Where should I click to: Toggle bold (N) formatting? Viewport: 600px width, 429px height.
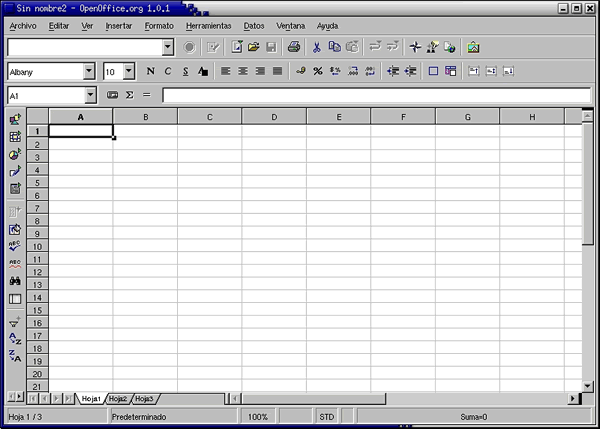[x=151, y=71]
